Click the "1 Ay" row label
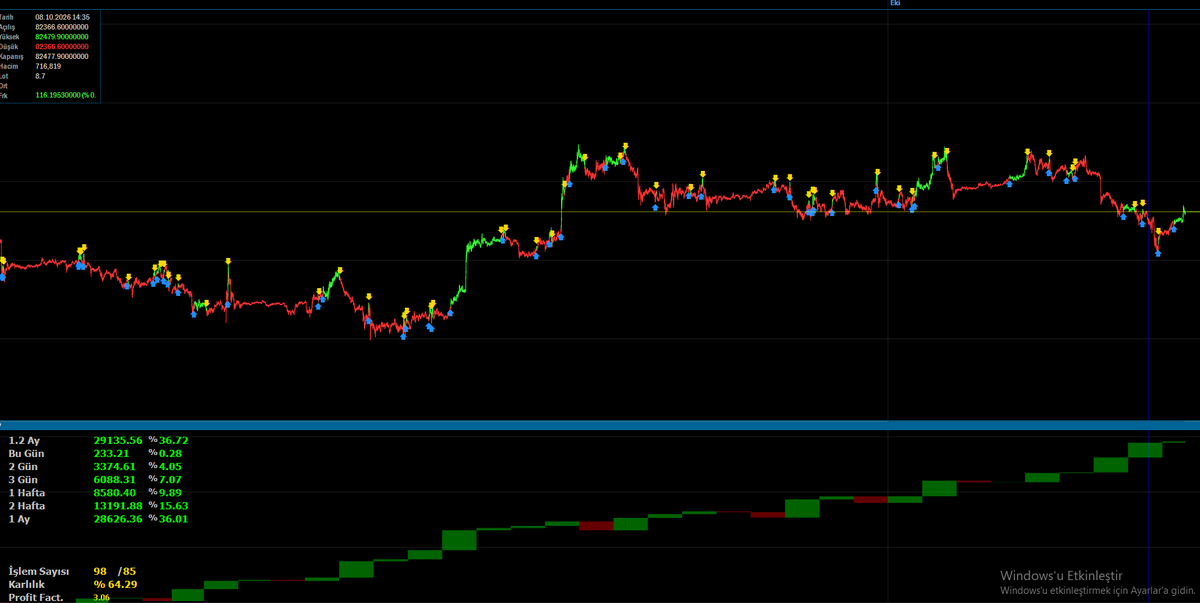 (20, 518)
